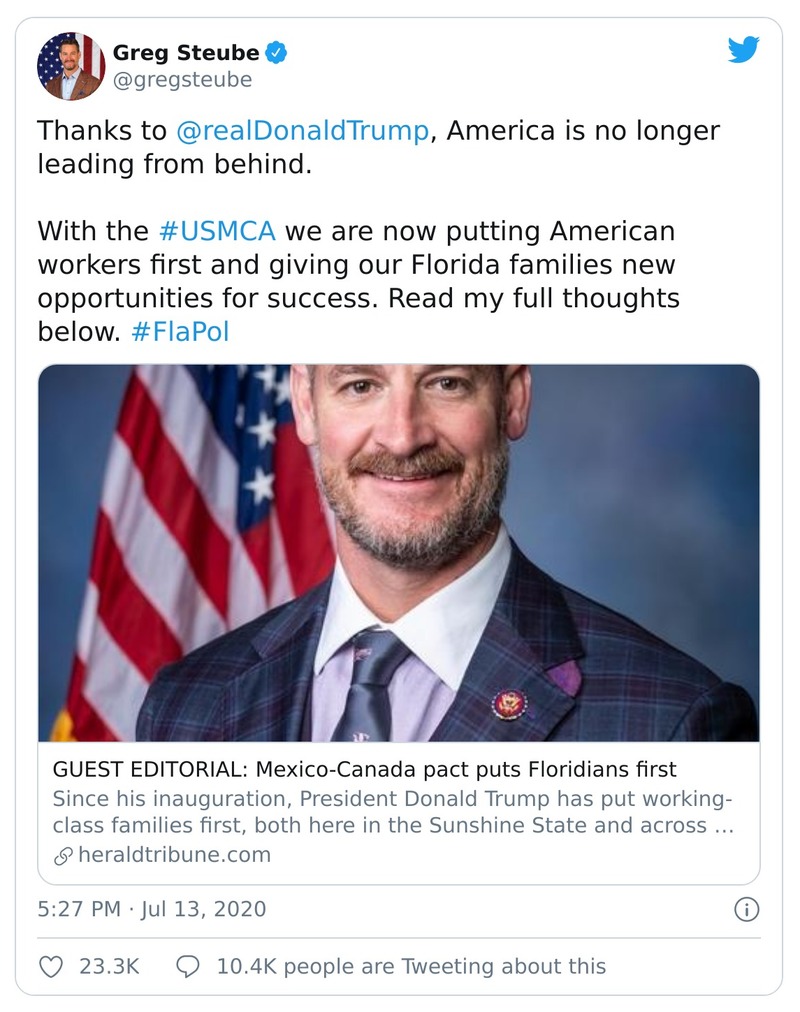Screen dimensions: 800x1012
Task: Visit the heraldtribune.com source link
Action: click(174, 855)
